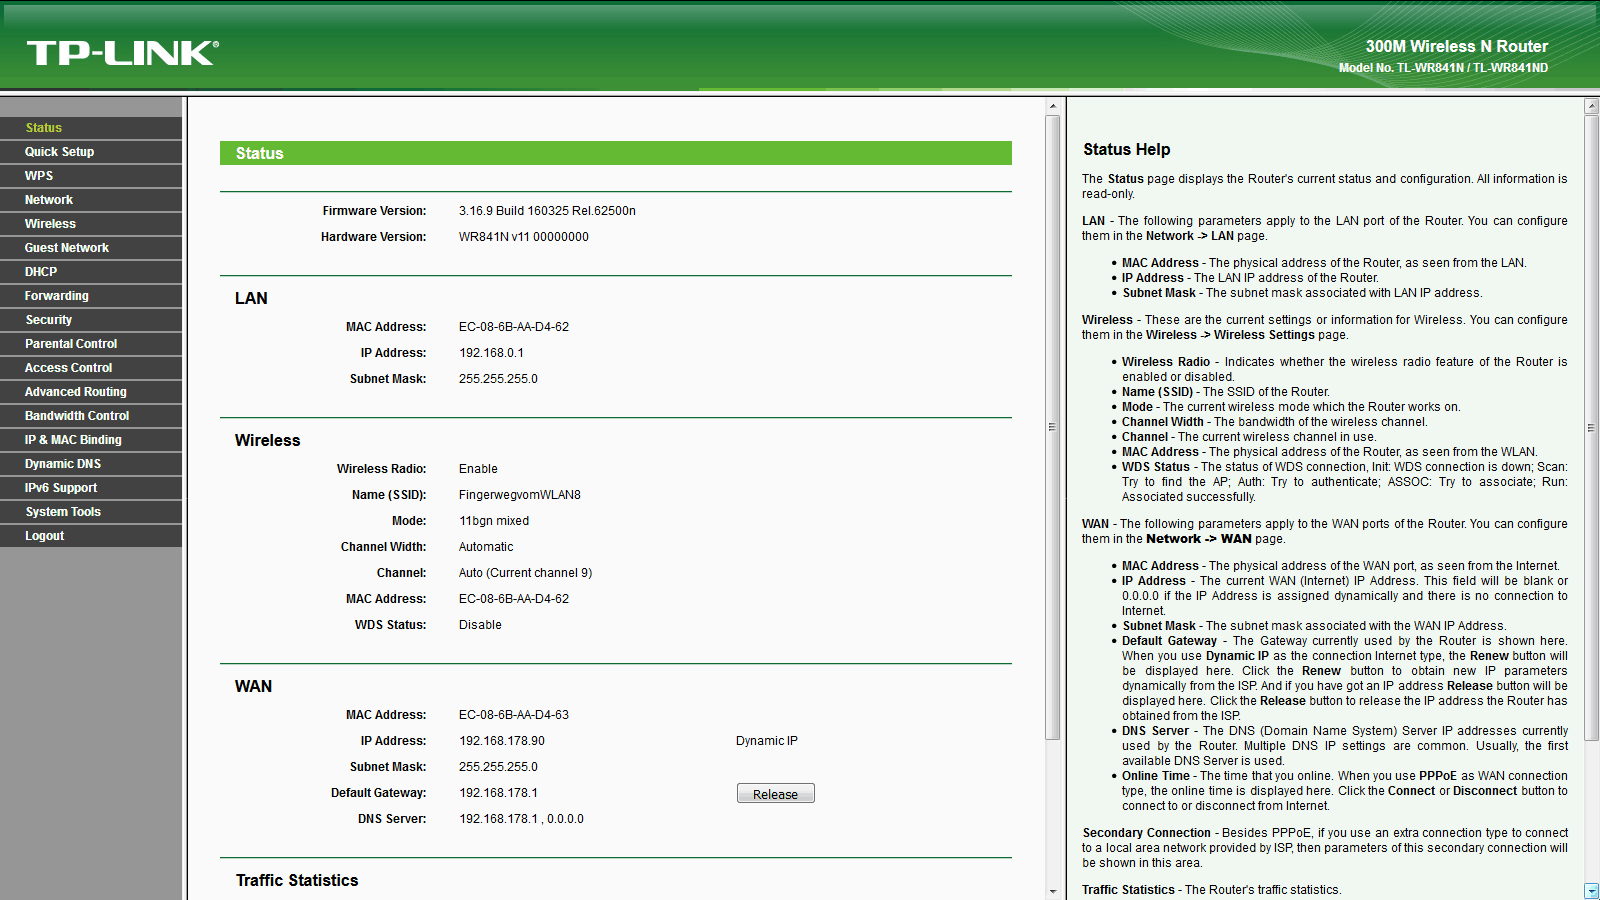Click hardware version WR841N v11 text
The width and height of the screenshot is (1600, 900).
524,237
